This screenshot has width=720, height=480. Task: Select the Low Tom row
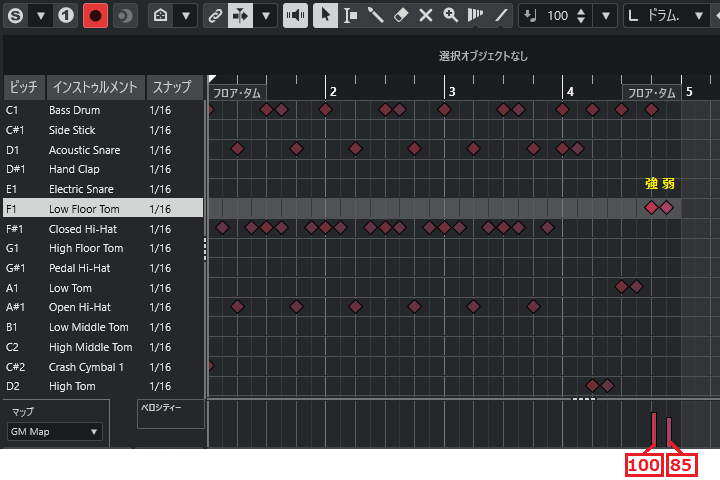(x=103, y=288)
